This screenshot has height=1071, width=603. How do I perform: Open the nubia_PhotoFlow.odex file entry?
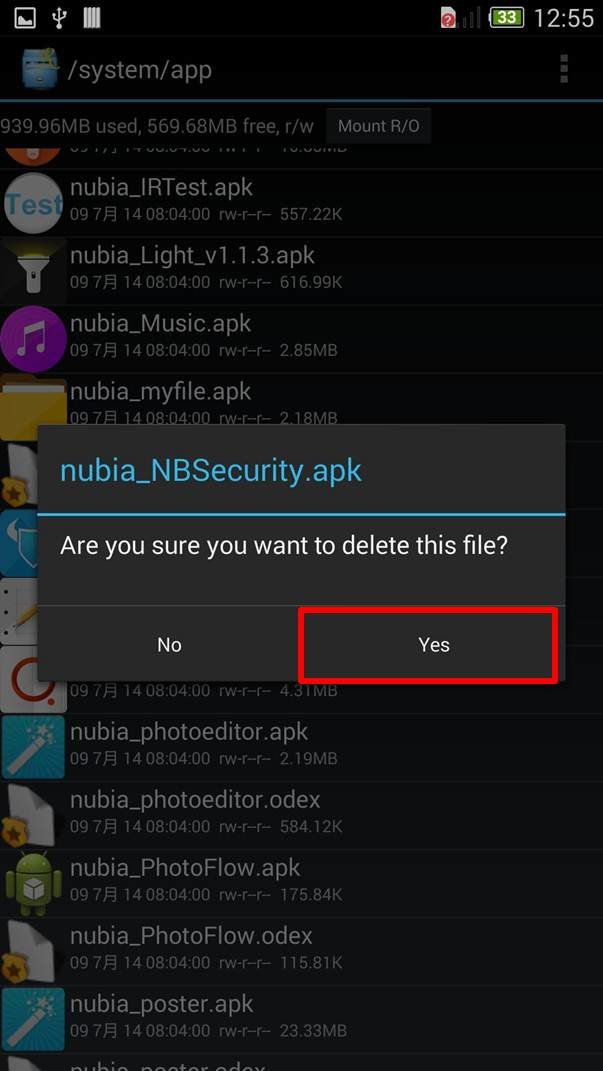[x=301, y=951]
